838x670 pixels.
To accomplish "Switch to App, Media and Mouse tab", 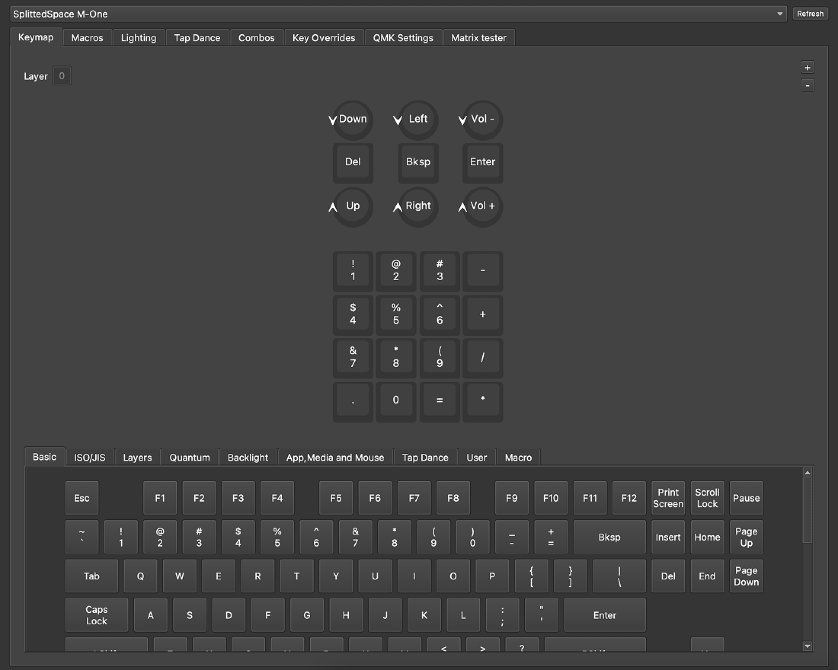I will click(x=335, y=457).
